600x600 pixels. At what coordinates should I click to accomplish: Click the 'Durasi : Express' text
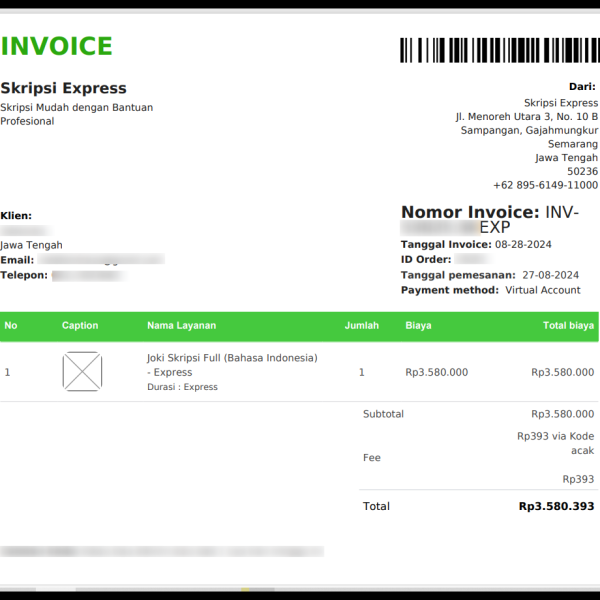click(182, 387)
